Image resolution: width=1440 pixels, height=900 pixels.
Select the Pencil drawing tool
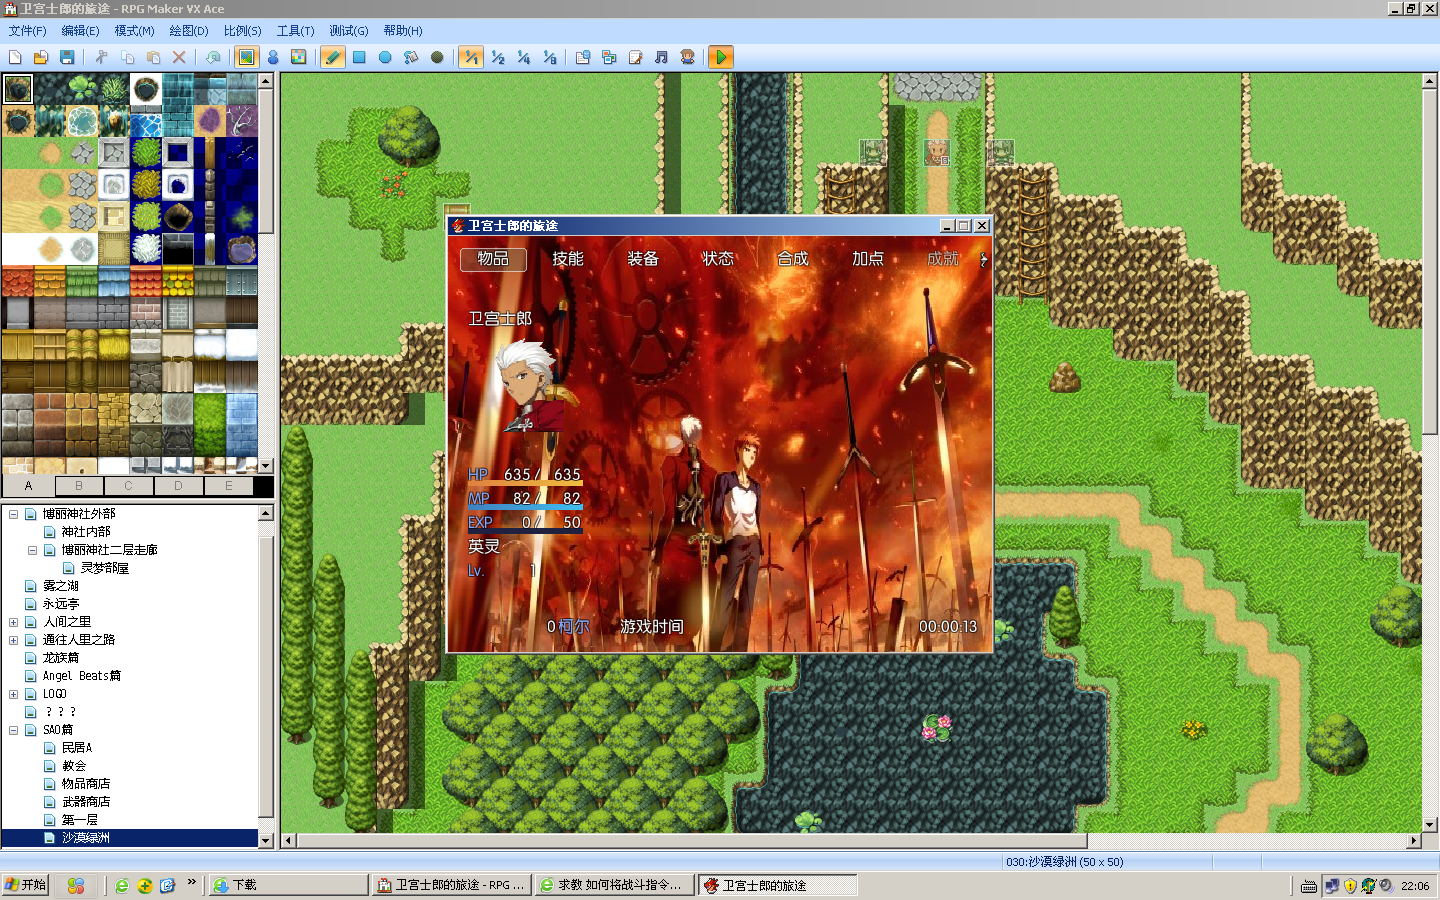[x=333, y=57]
